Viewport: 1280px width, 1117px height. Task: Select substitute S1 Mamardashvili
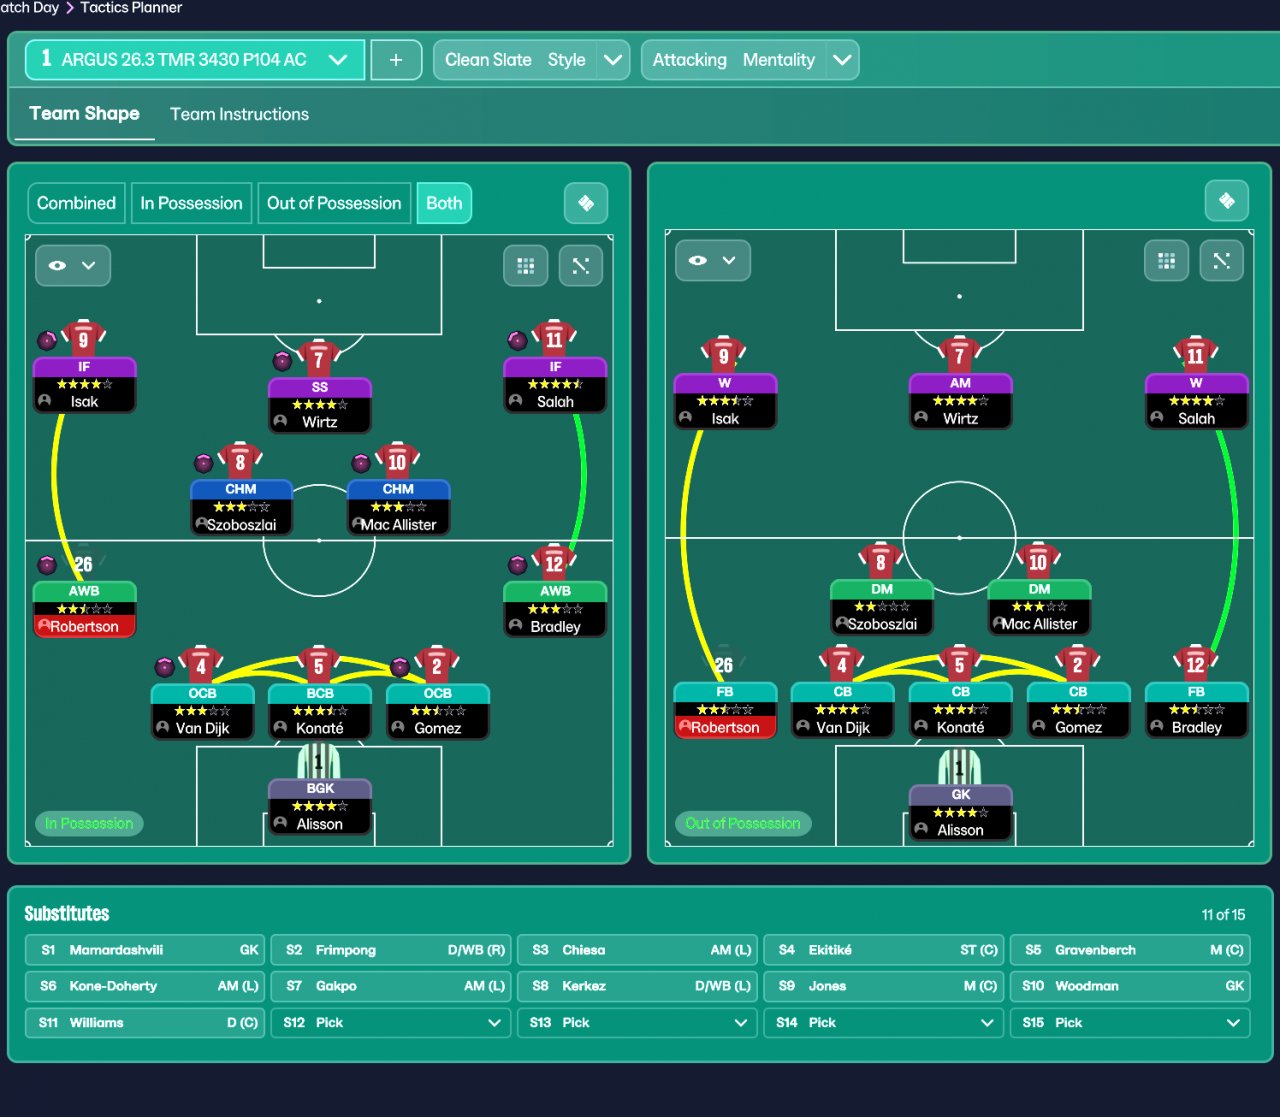click(145, 950)
